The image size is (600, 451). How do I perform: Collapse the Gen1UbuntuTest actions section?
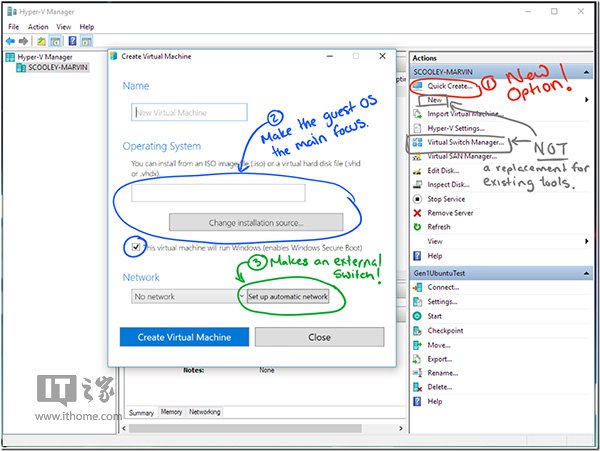point(586,274)
